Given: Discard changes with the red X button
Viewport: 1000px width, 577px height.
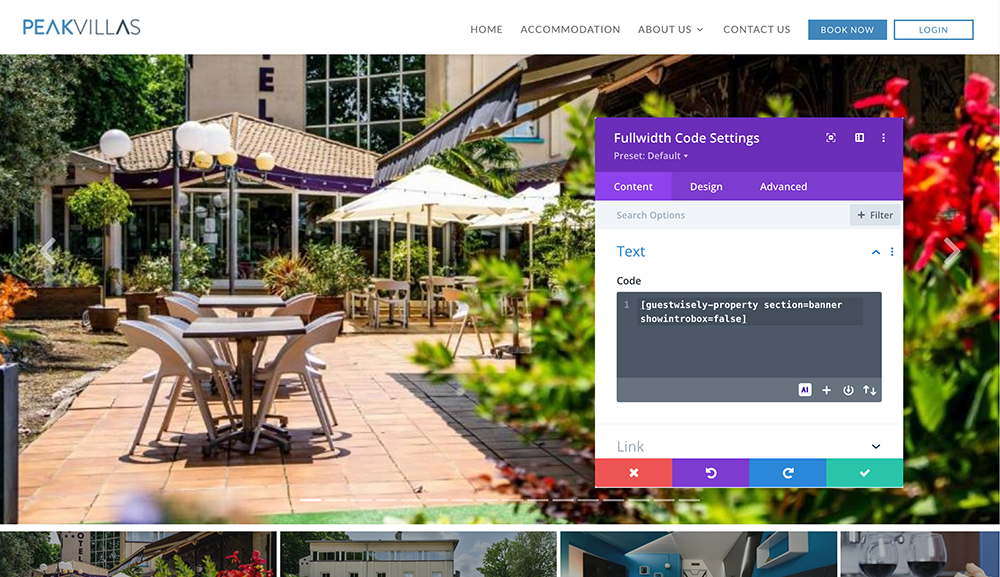Looking at the screenshot, I should (x=633, y=473).
